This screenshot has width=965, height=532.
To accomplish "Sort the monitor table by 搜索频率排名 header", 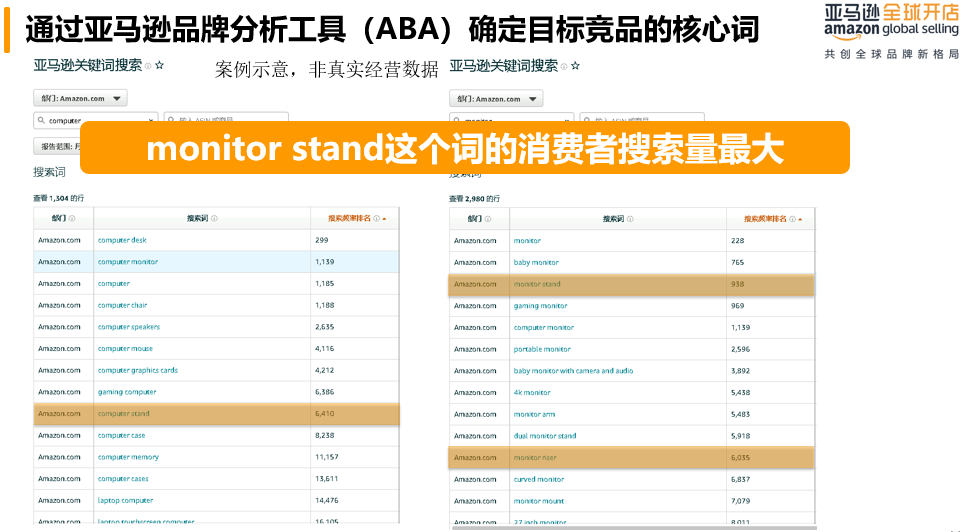I will (766, 219).
